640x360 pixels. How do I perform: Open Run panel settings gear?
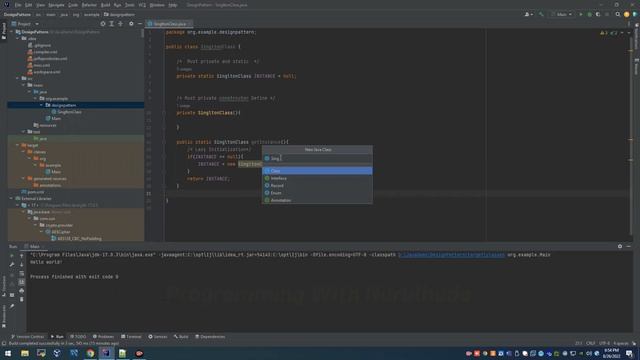coord(620,247)
